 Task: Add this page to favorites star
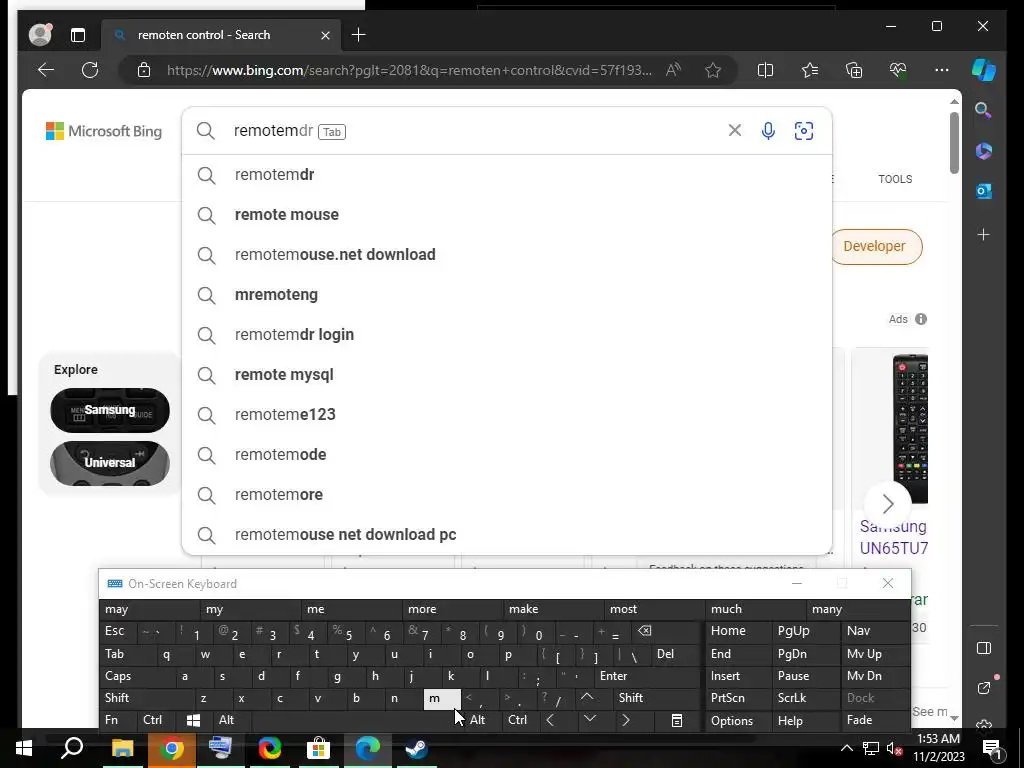point(713,70)
